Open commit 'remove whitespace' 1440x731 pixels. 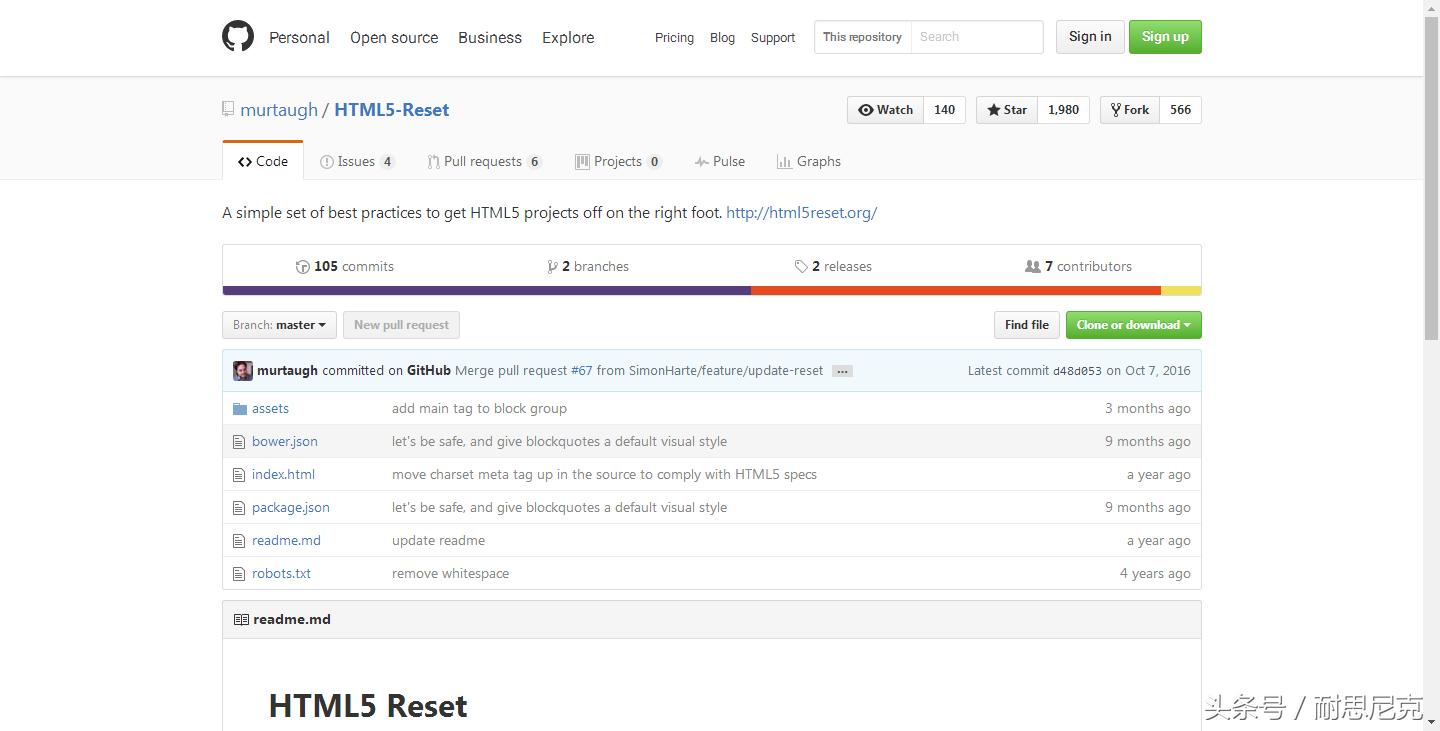coord(450,573)
